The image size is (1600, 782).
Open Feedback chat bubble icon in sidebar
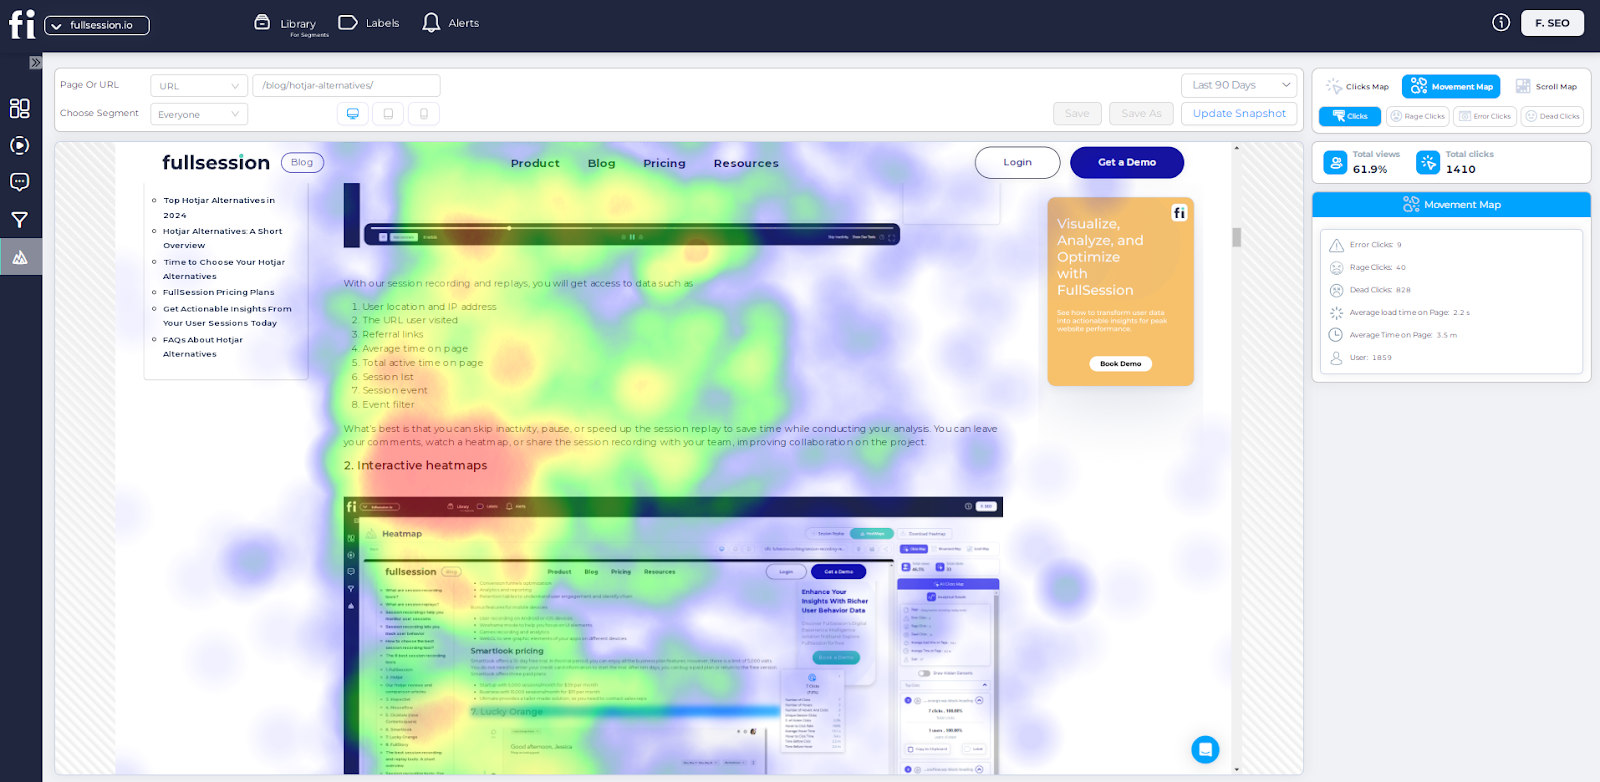point(20,182)
